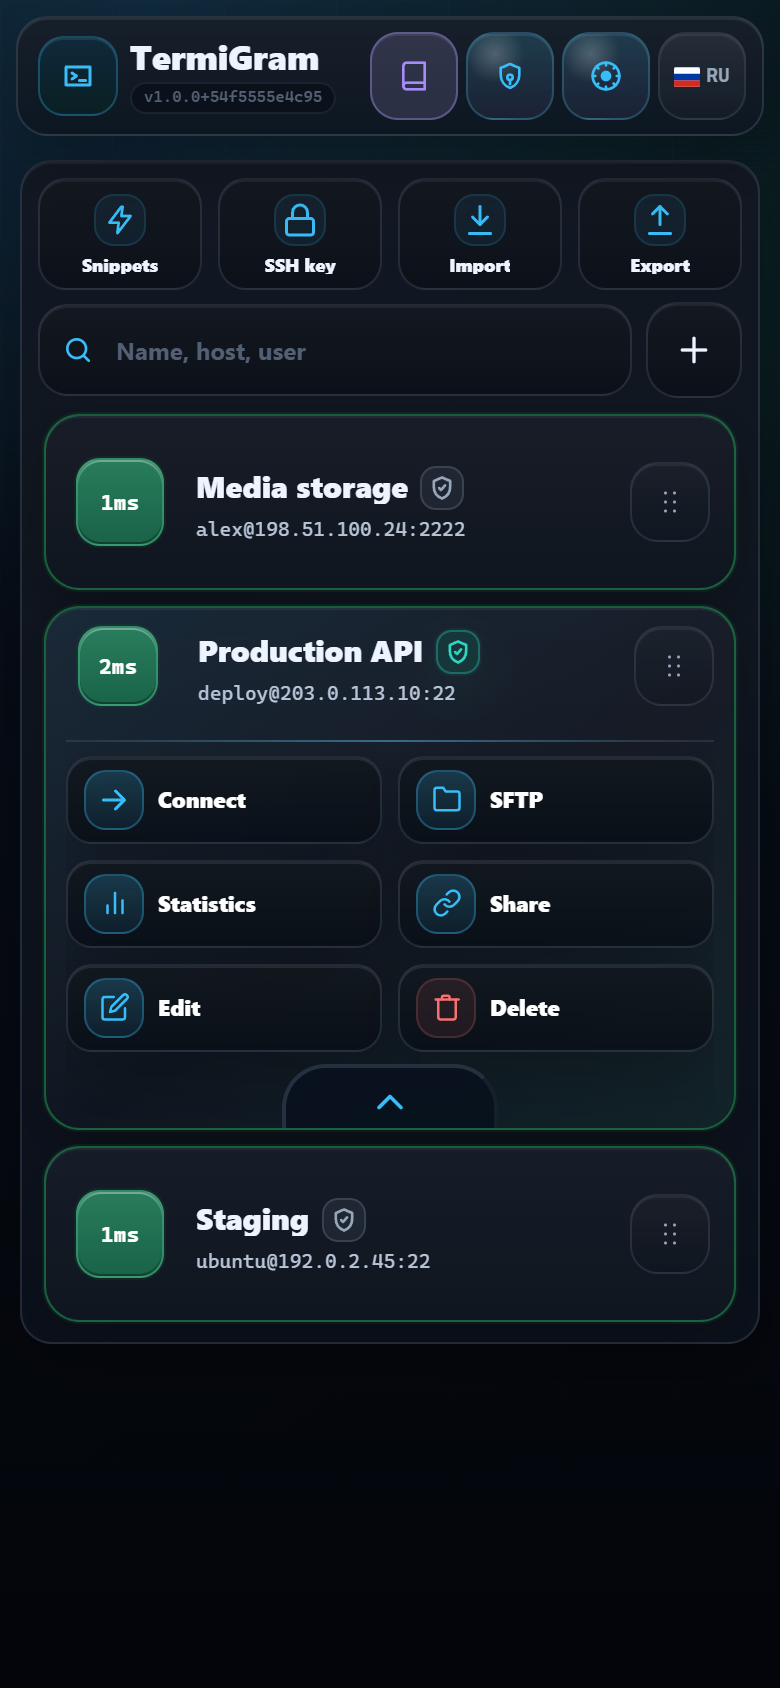Open the documentation book icon

pos(414,76)
